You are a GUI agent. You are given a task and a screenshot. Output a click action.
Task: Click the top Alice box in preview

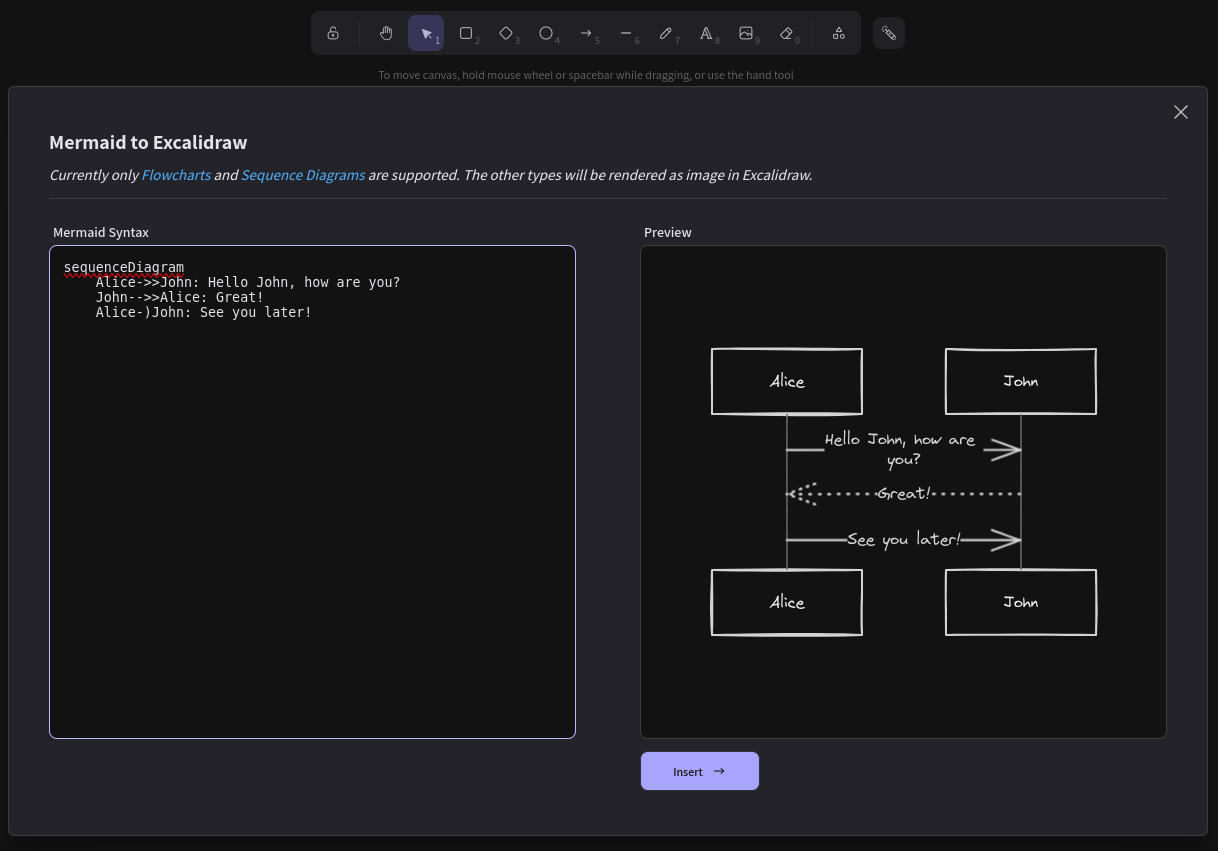(787, 381)
